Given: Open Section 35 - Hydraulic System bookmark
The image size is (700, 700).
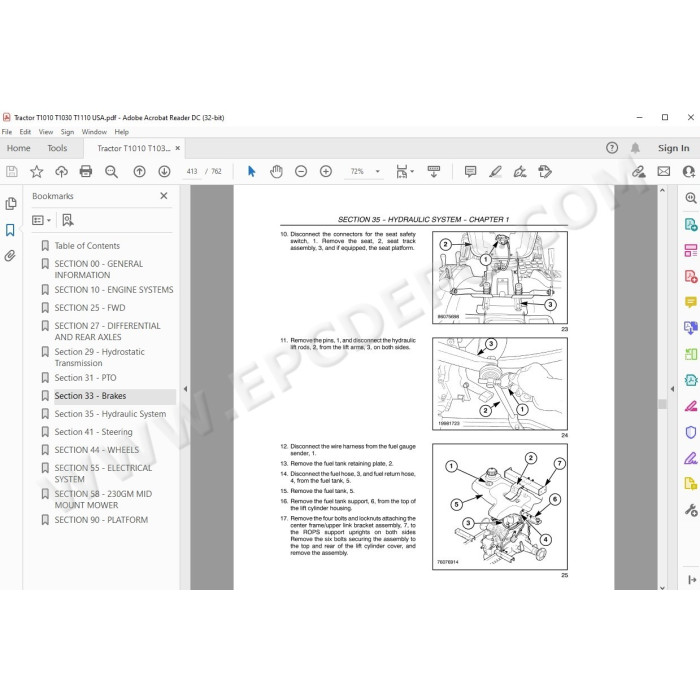Looking at the screenshot, I should tap(110, 414).
